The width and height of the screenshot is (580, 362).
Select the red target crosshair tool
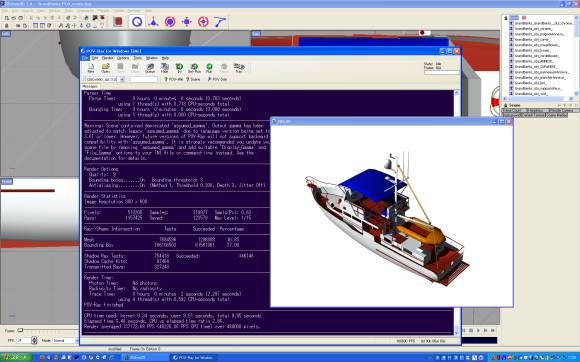(203, 22)
